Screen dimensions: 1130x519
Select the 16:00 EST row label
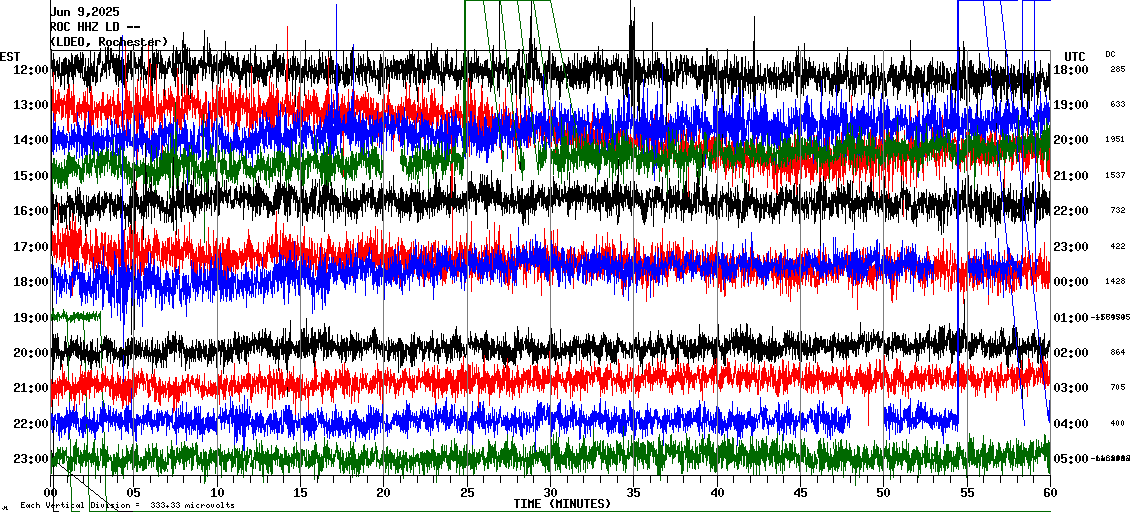31,211
